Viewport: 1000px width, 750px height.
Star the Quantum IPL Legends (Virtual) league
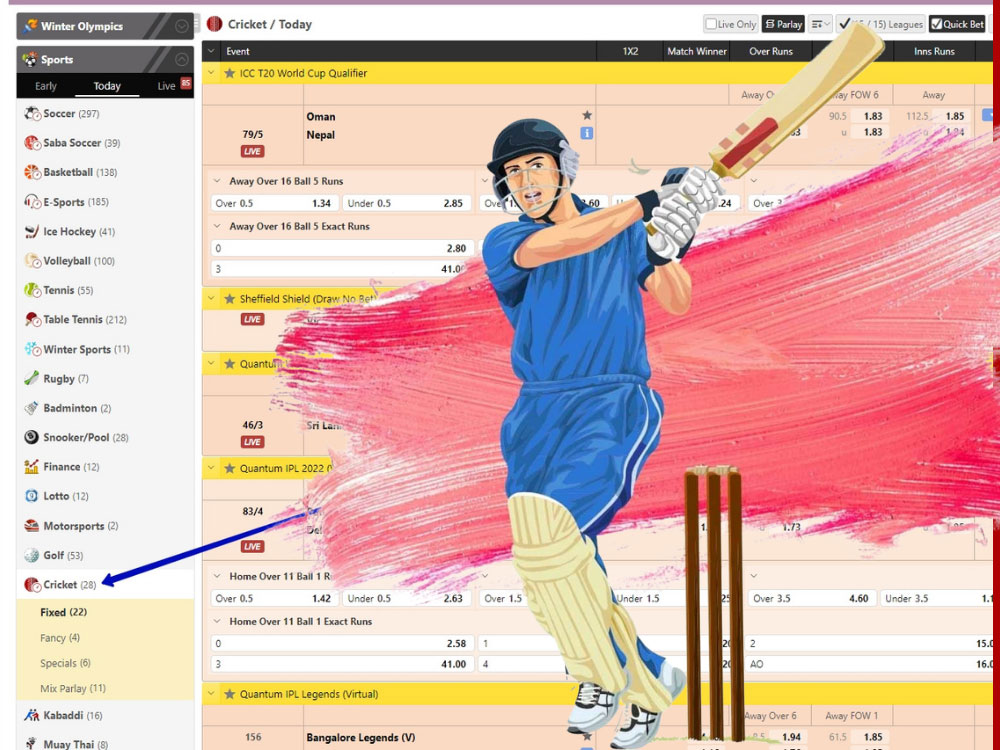point(230,694)
